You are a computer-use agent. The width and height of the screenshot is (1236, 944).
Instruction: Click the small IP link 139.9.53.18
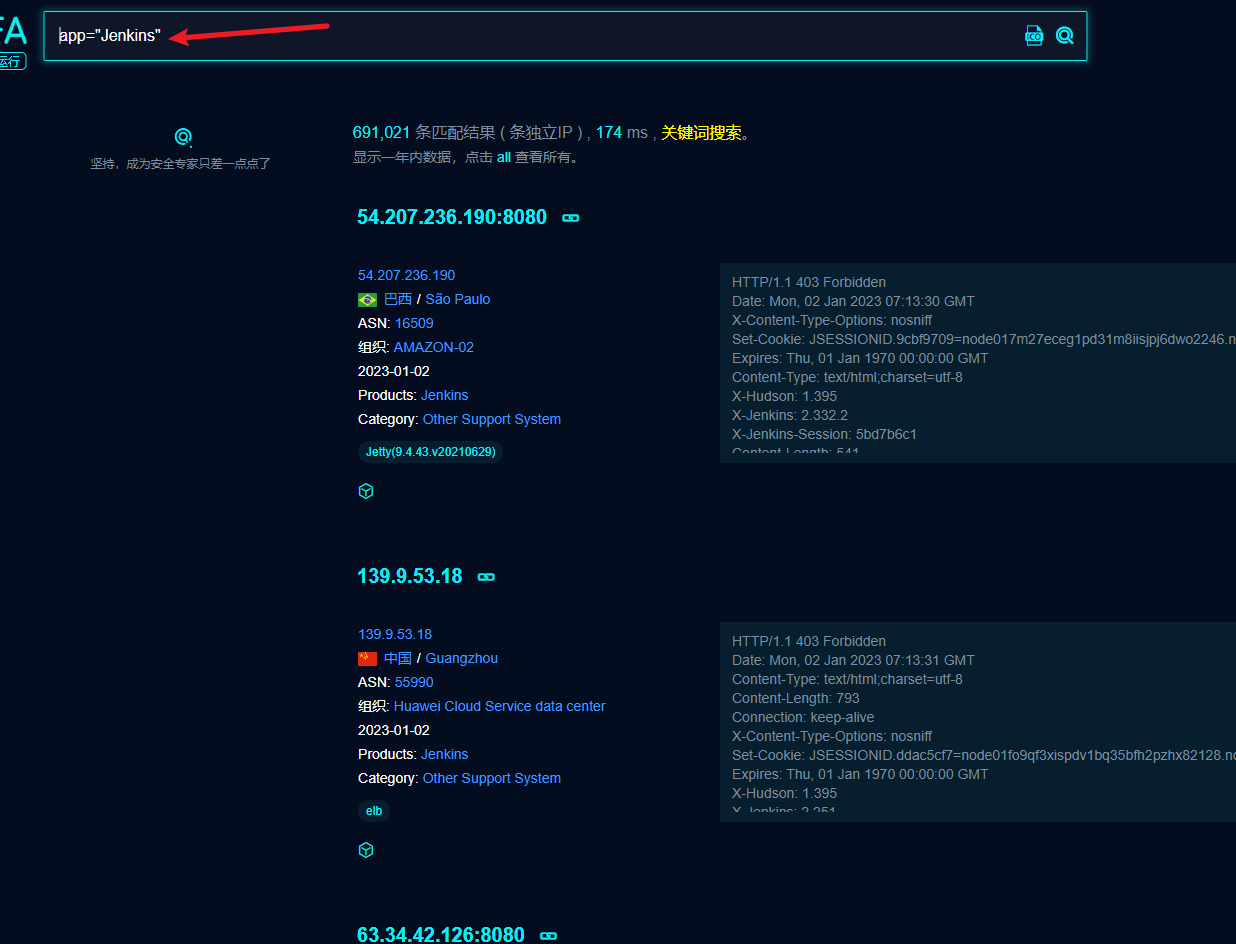[395, 634]
